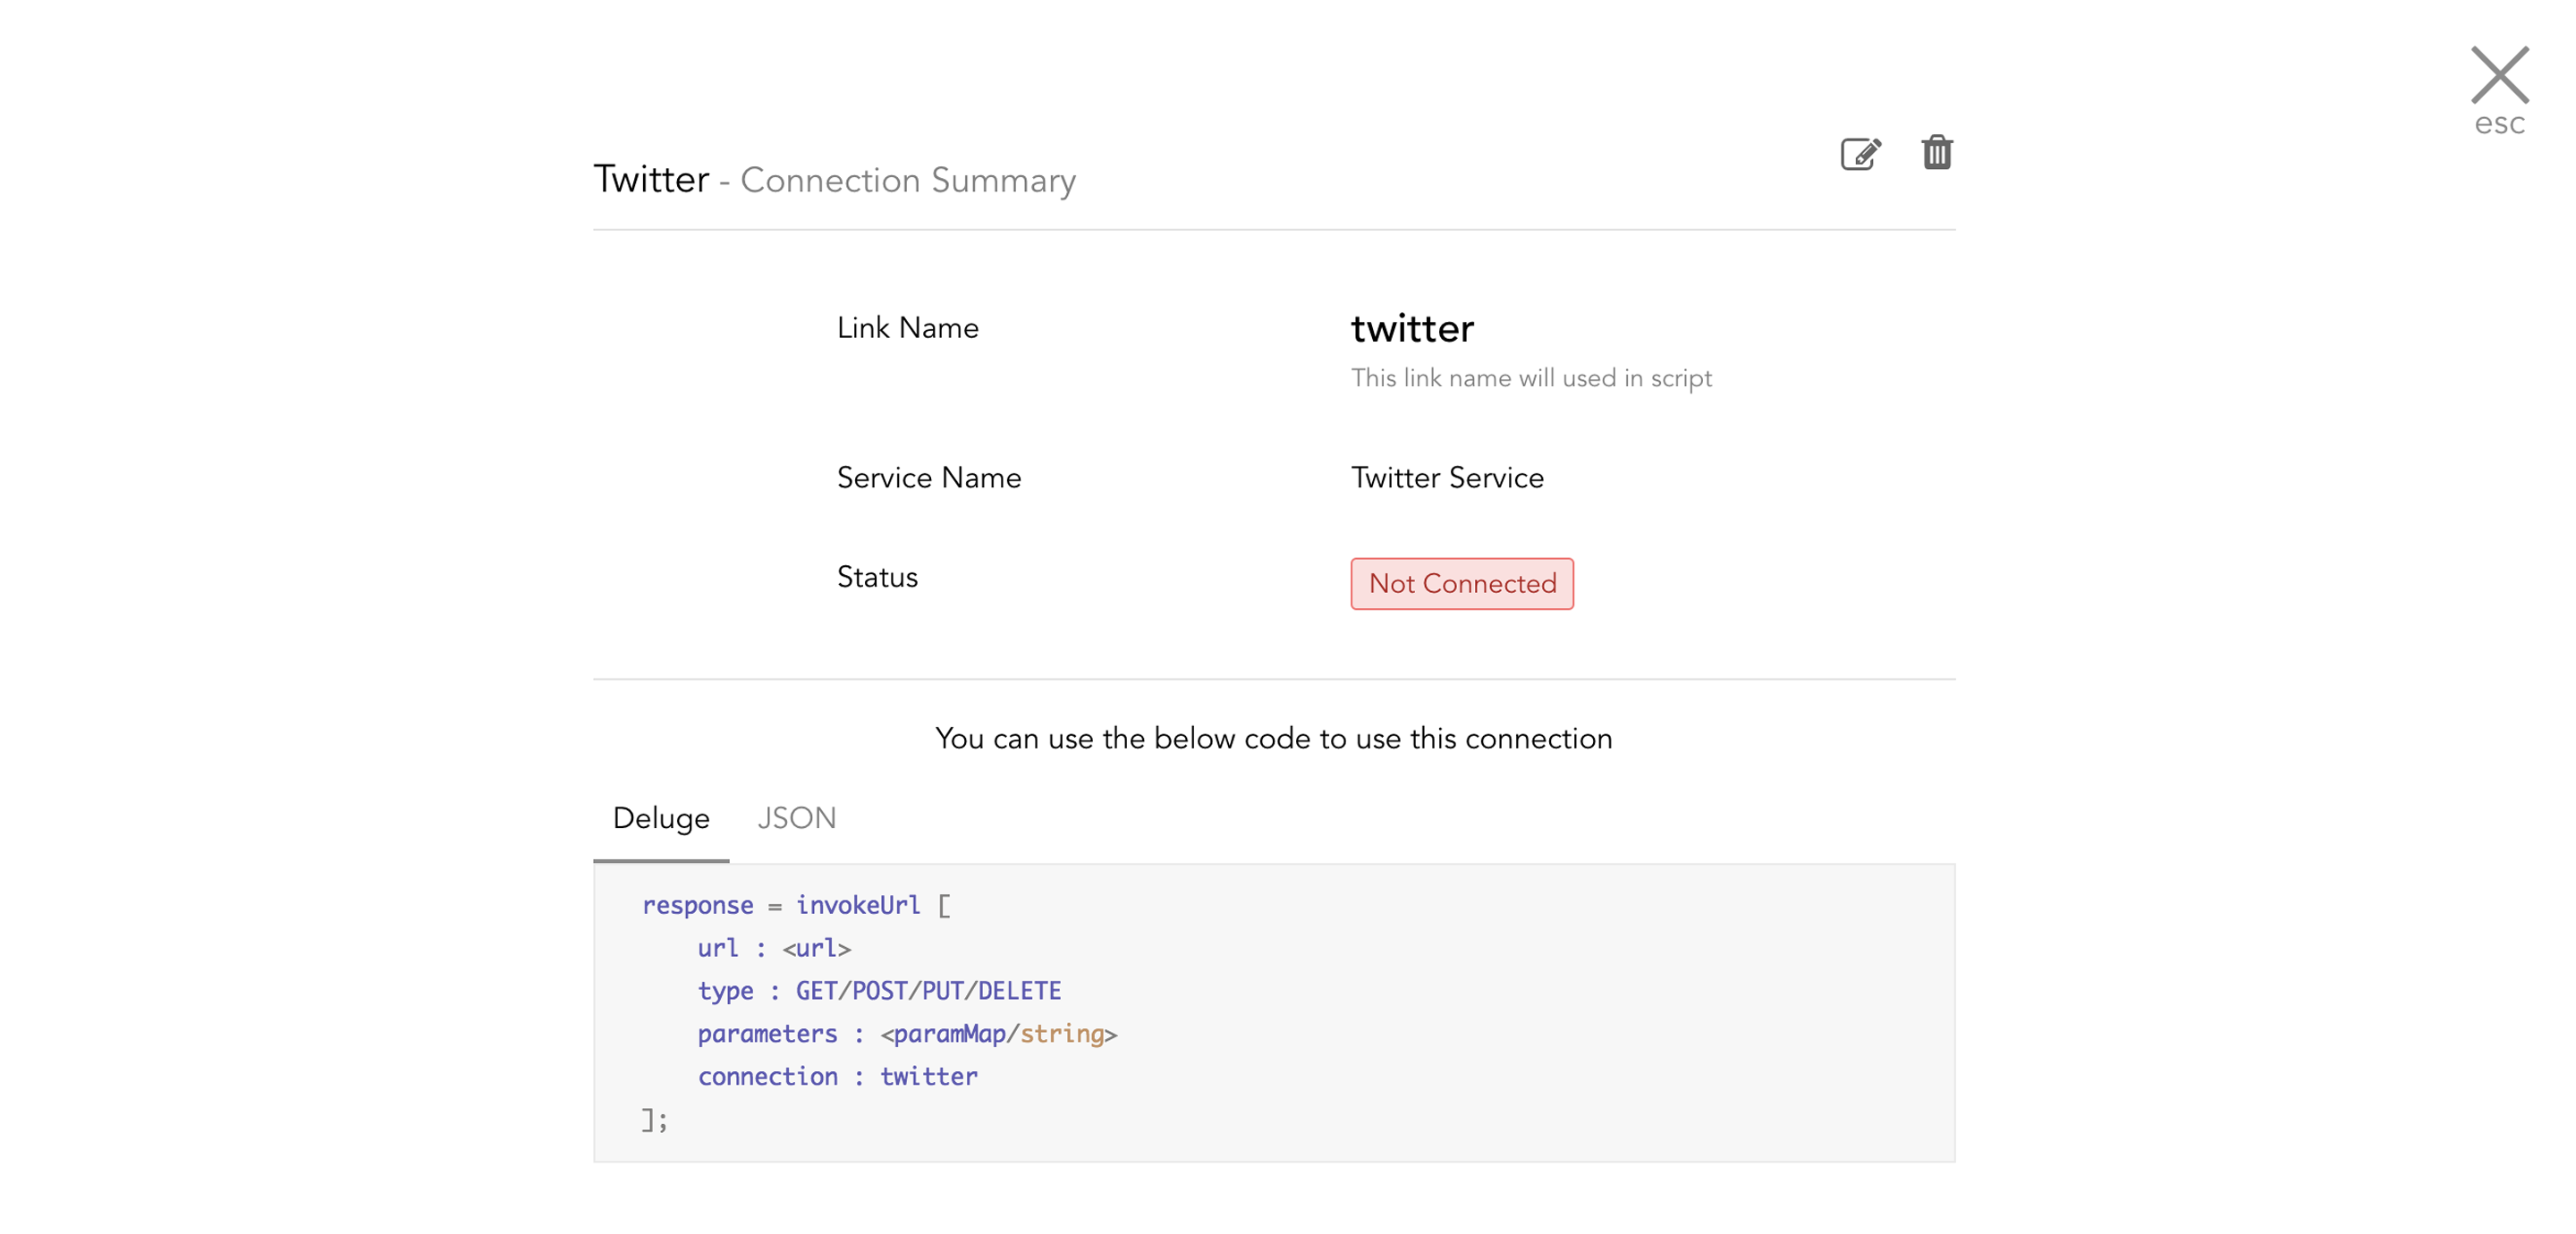Click the invokeUrl code line
Image resolution: width=2576 pixels, height=1234 pixels.
(796, 905)
